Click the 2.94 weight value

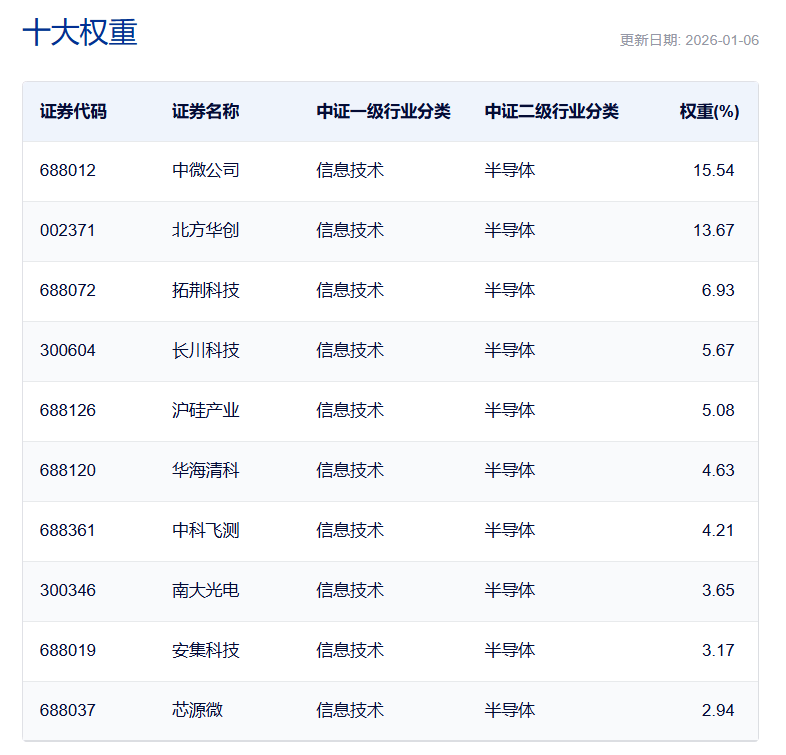(717, 710)
